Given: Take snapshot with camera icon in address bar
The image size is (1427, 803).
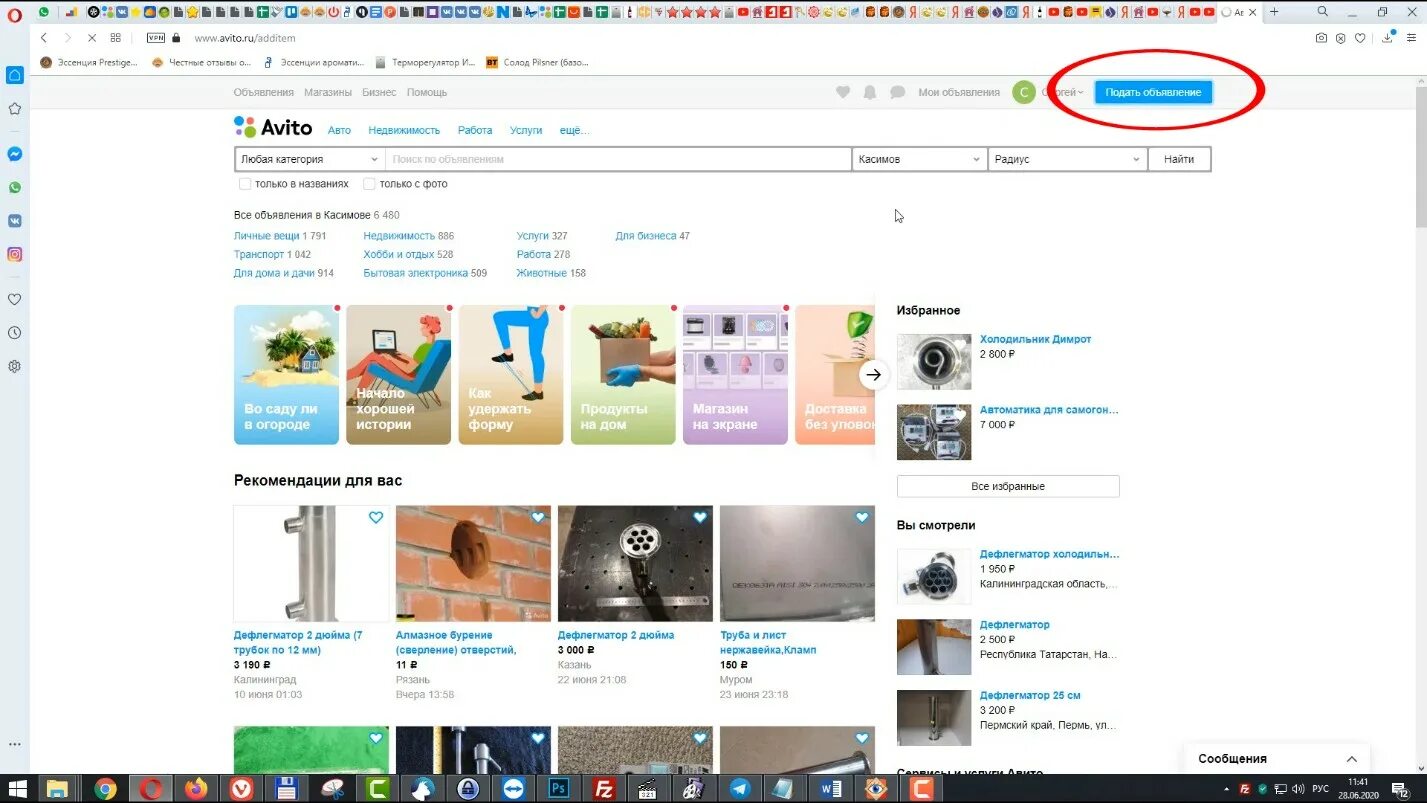Looking at the screenshot, I should [1321, 38].
